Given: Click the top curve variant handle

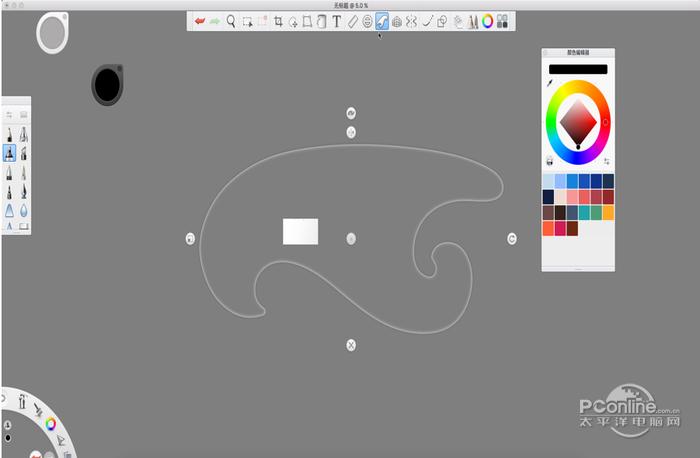Looking at the screenshot, I should point(351,113).
